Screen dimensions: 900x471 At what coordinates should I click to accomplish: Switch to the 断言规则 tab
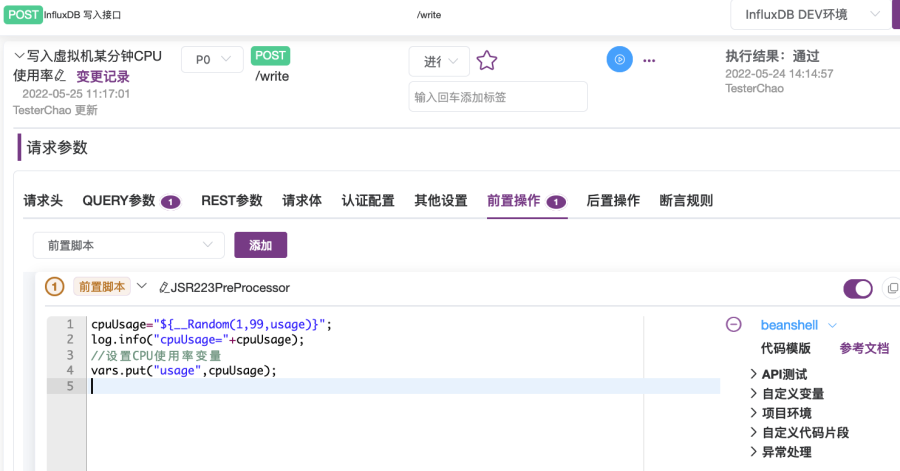(686, 201)
